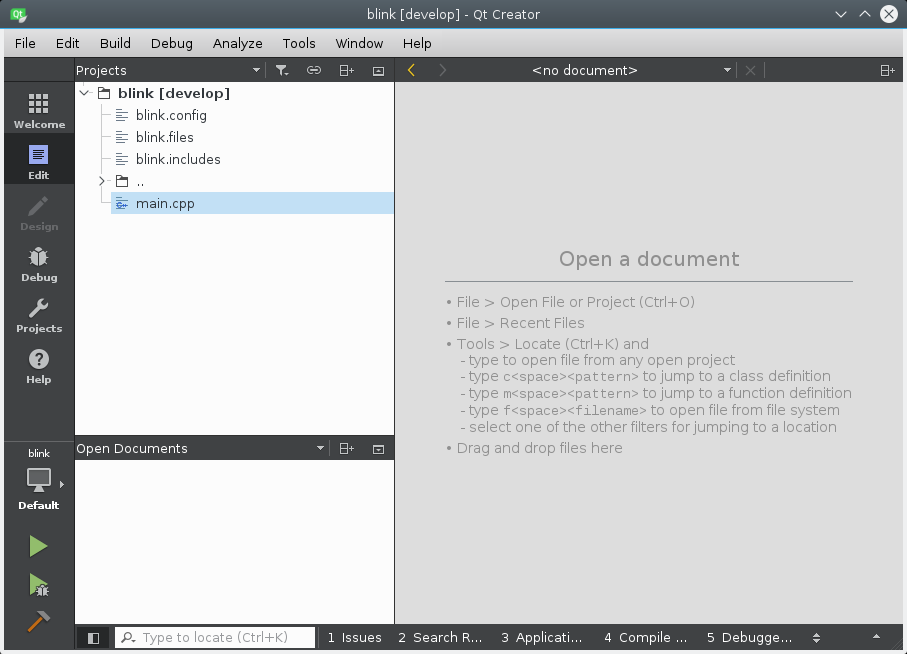Collapse the blink [develop] project node
The image size is (907, 654).
tap(85, 93)
